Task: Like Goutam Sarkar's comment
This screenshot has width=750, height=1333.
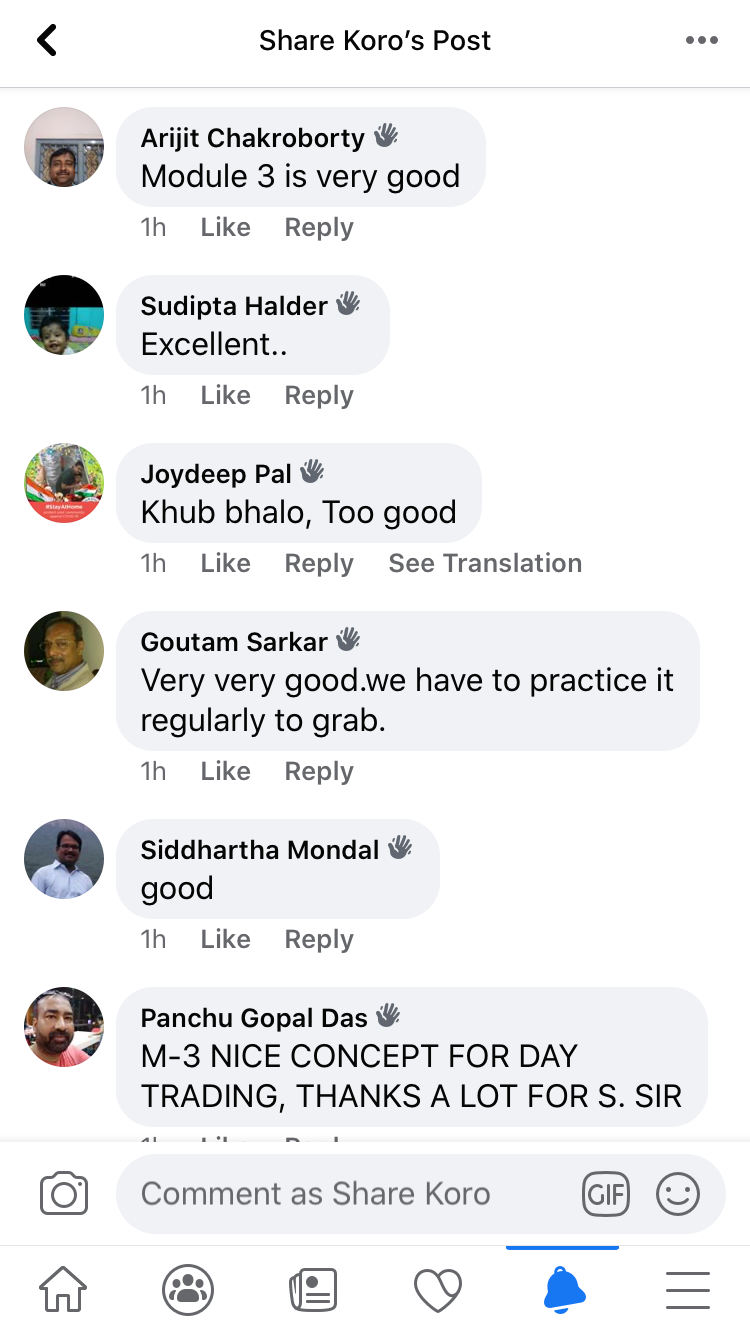Action: [x=225, y=771]
